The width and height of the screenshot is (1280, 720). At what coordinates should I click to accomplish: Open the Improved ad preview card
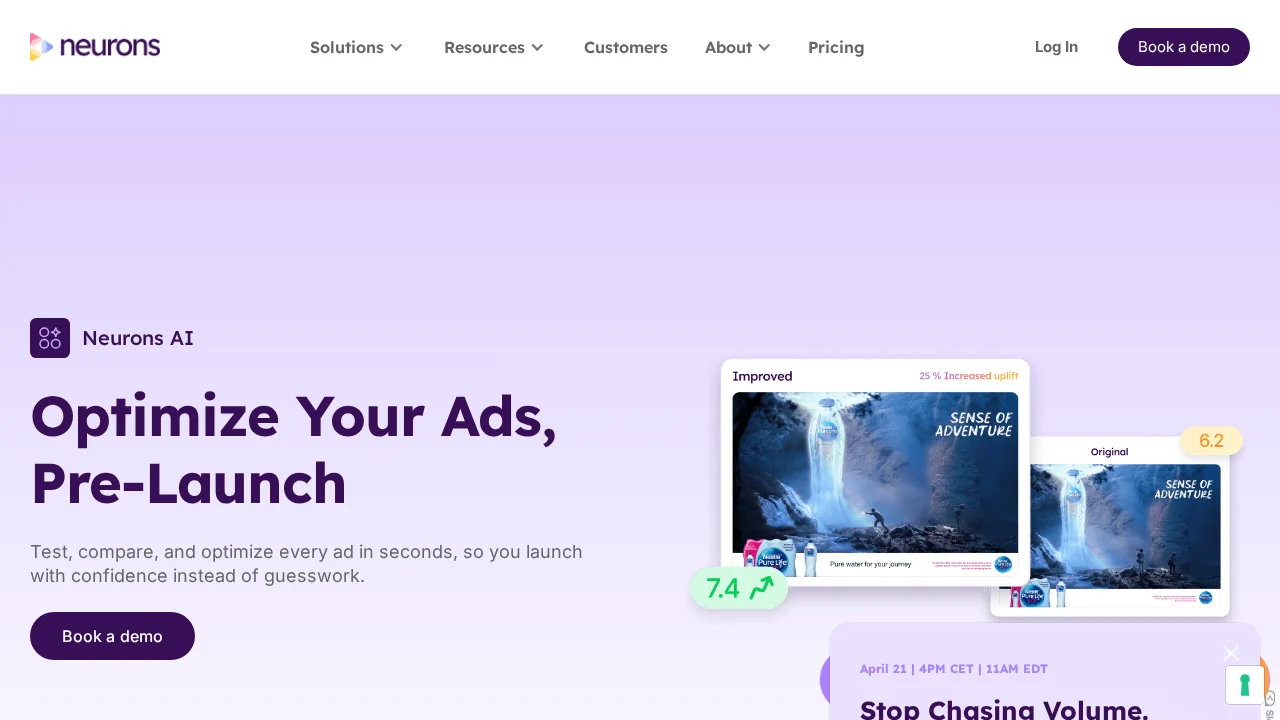click(875, 473)
